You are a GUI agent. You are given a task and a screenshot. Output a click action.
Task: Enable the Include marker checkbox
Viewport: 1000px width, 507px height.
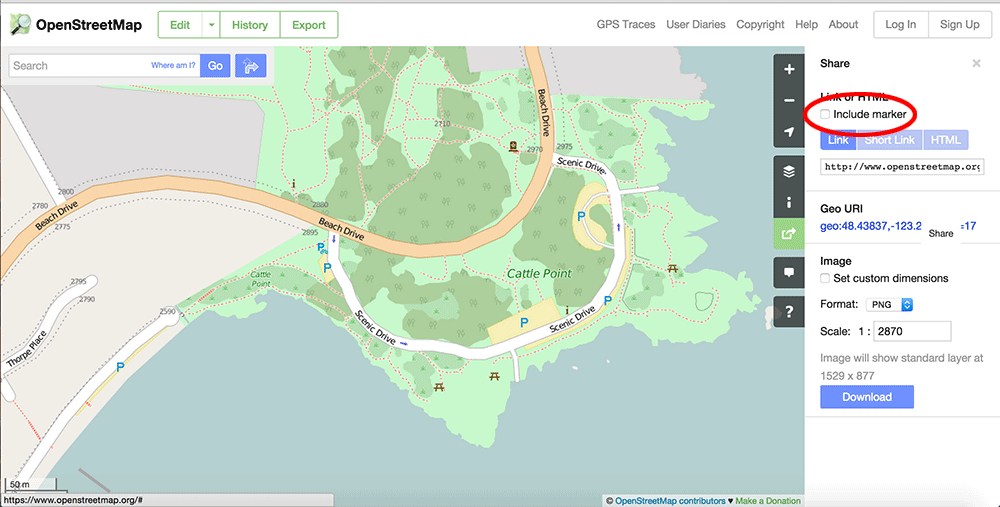point(825,114)
